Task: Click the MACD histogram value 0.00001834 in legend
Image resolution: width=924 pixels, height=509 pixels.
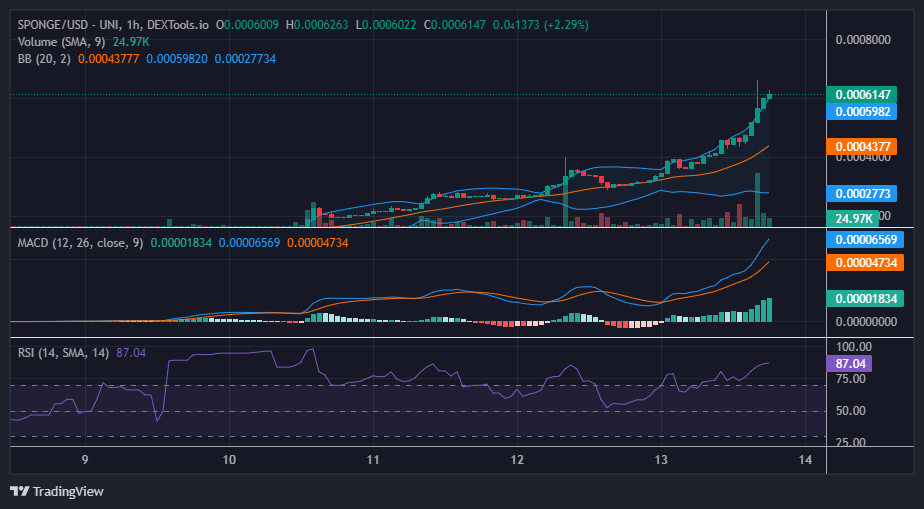Action: click(181, 243)
